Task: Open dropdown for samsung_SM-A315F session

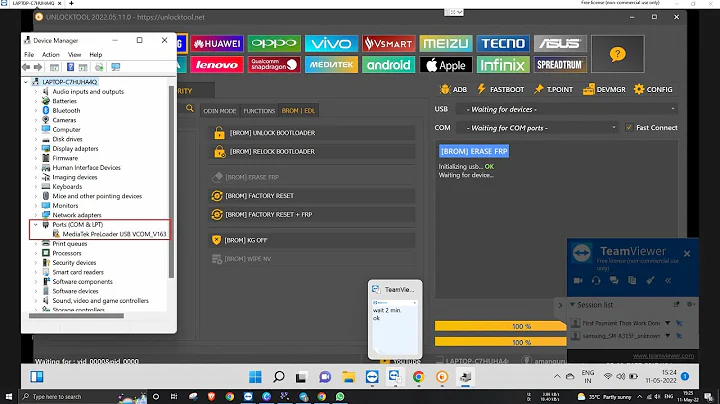Action: coord(668,336)
